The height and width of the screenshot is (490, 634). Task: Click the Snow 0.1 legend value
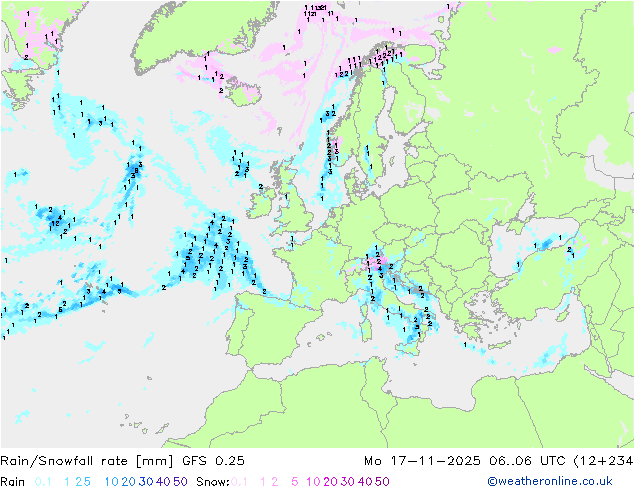(239, 482)
